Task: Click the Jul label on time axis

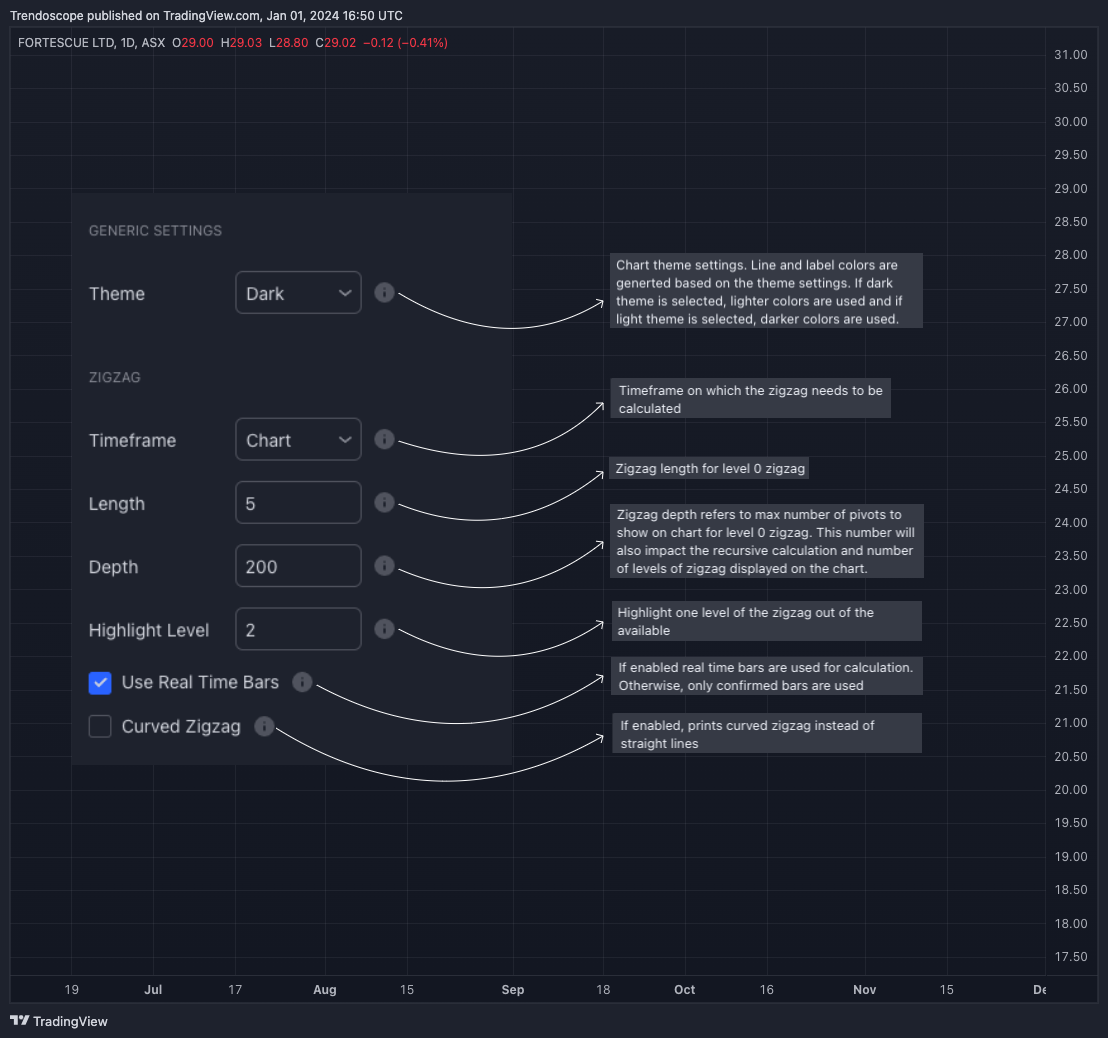Action: [153, 989]
